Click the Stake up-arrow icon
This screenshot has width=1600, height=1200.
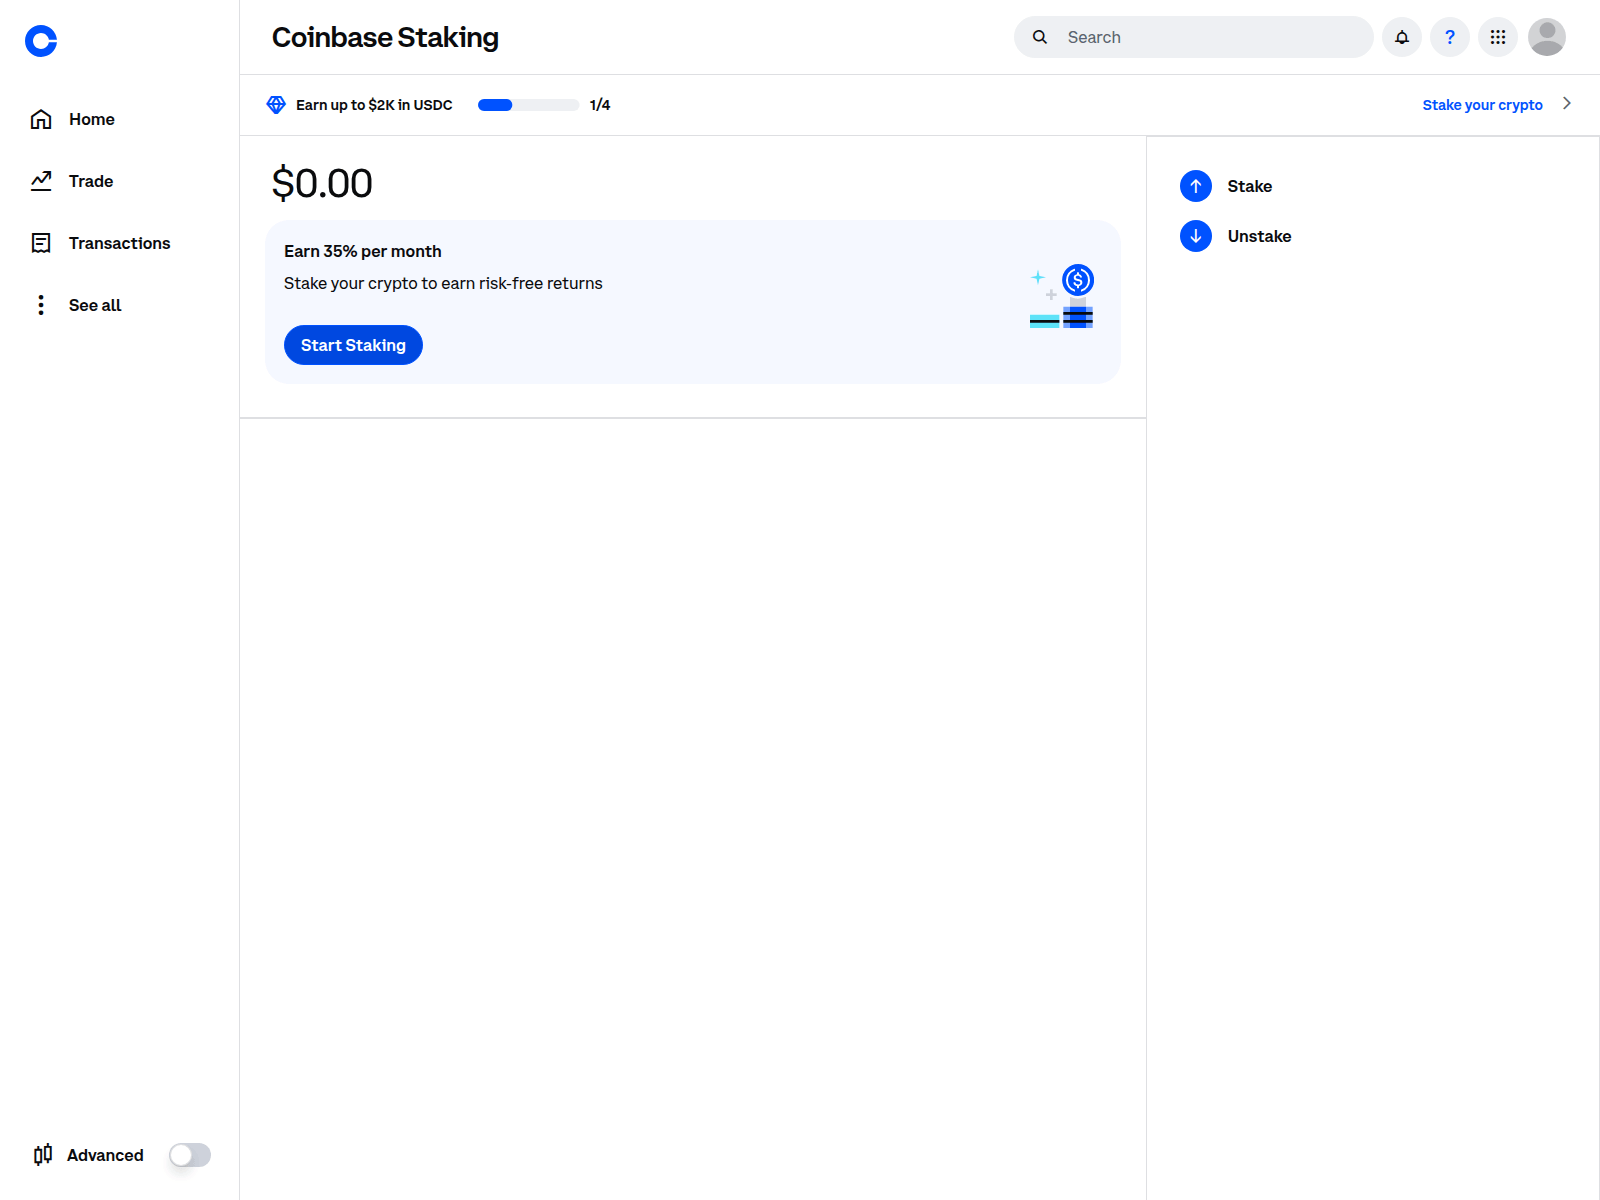click(1195, 186)
